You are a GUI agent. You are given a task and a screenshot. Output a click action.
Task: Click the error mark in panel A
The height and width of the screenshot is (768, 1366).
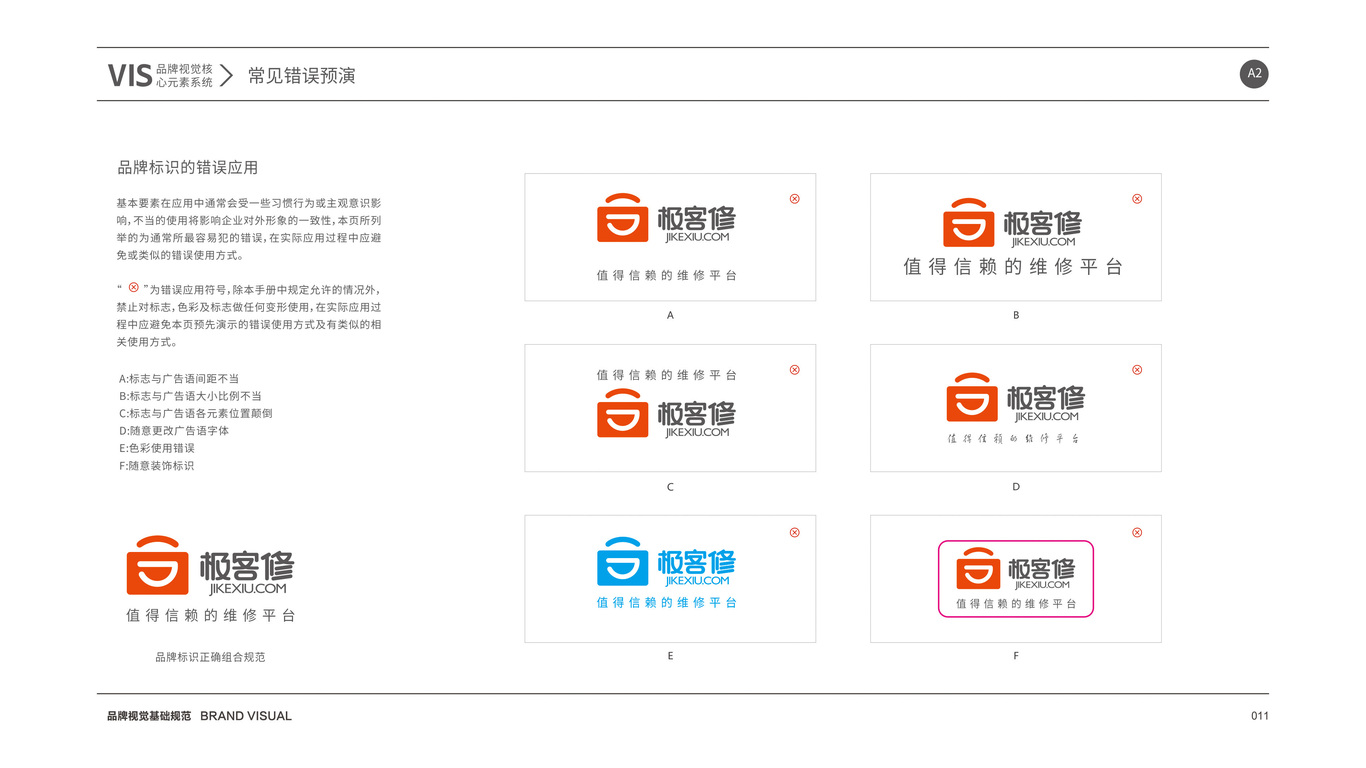click(x=795, y=198)
